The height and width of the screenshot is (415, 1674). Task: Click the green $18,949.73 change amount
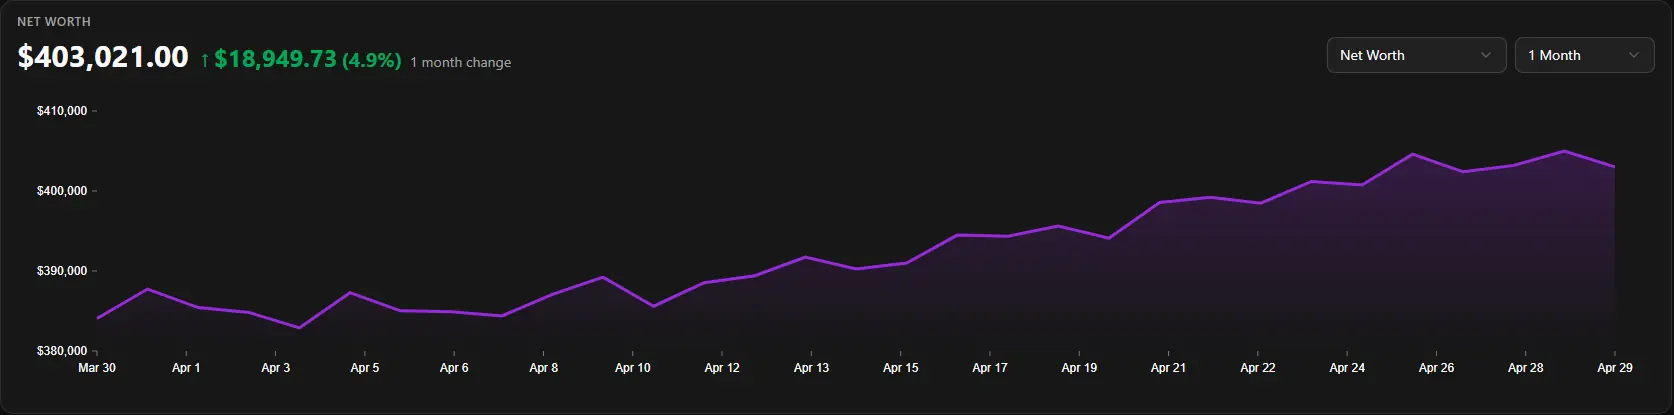tap(275, 59)
